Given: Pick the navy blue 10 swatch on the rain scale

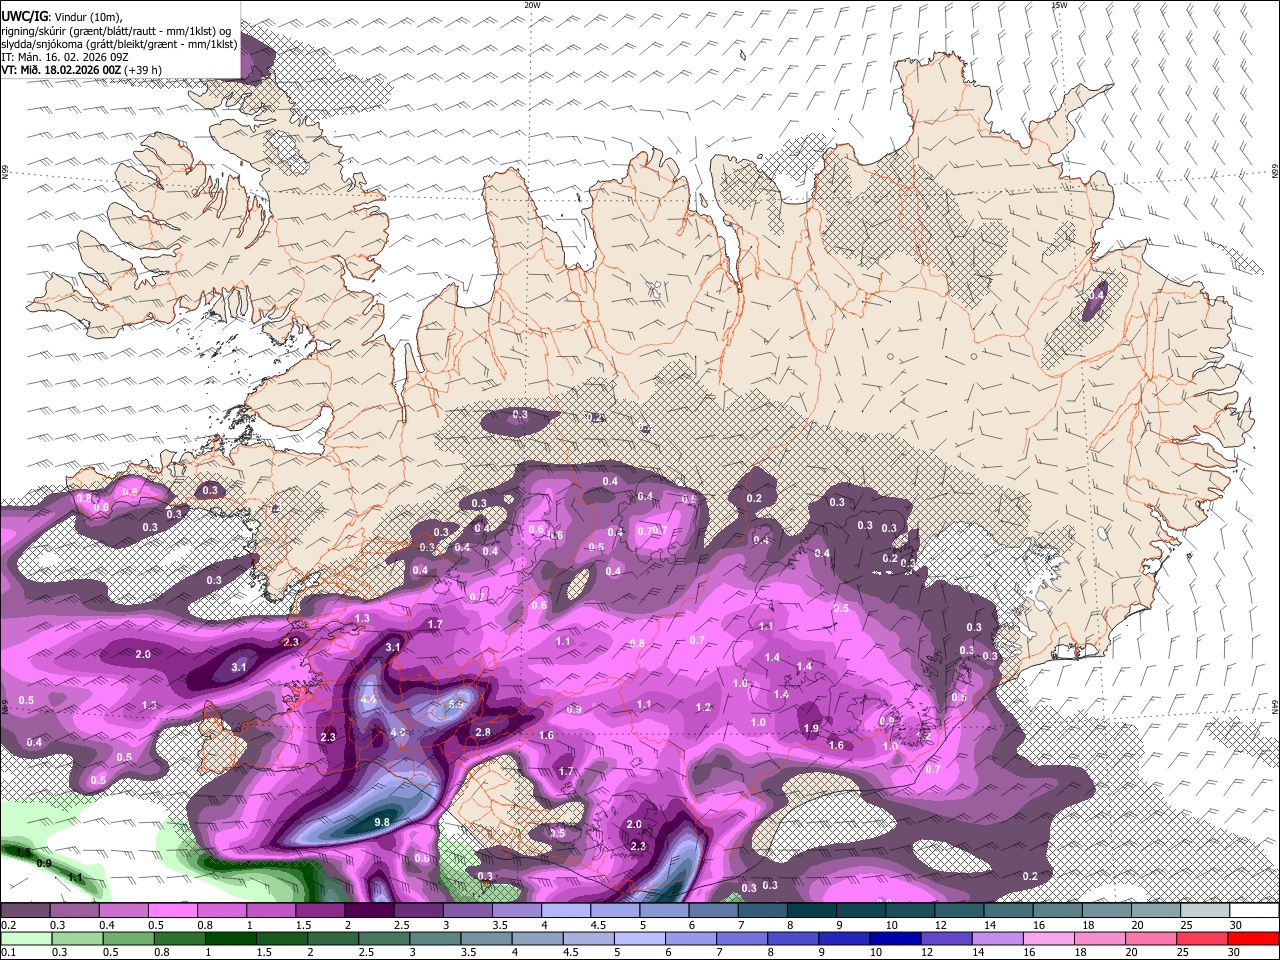Looking at the screenshot, I should tap(896, 938).
